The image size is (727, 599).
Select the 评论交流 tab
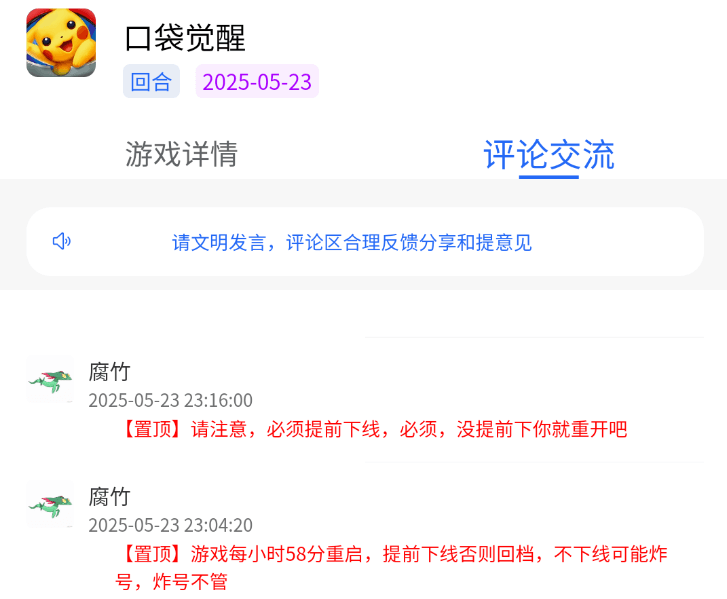pos(549,154)
